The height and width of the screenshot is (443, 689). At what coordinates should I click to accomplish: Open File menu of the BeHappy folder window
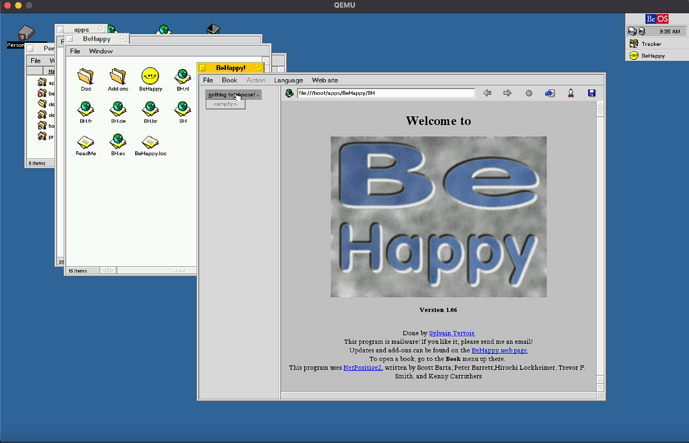click(x=75, y=51)
